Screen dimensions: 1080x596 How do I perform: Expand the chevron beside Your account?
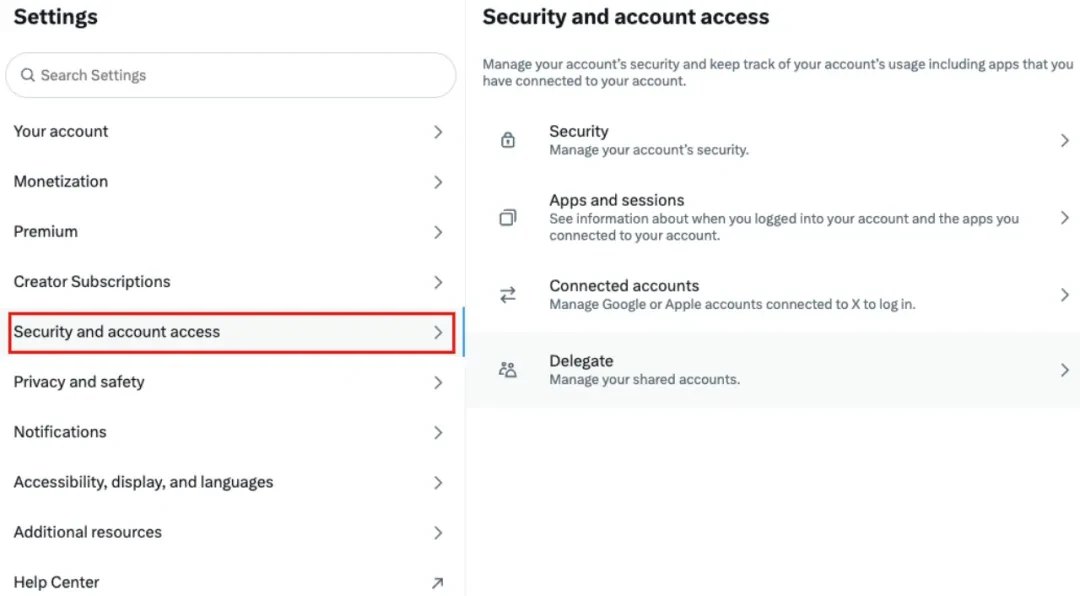[438, 132]
